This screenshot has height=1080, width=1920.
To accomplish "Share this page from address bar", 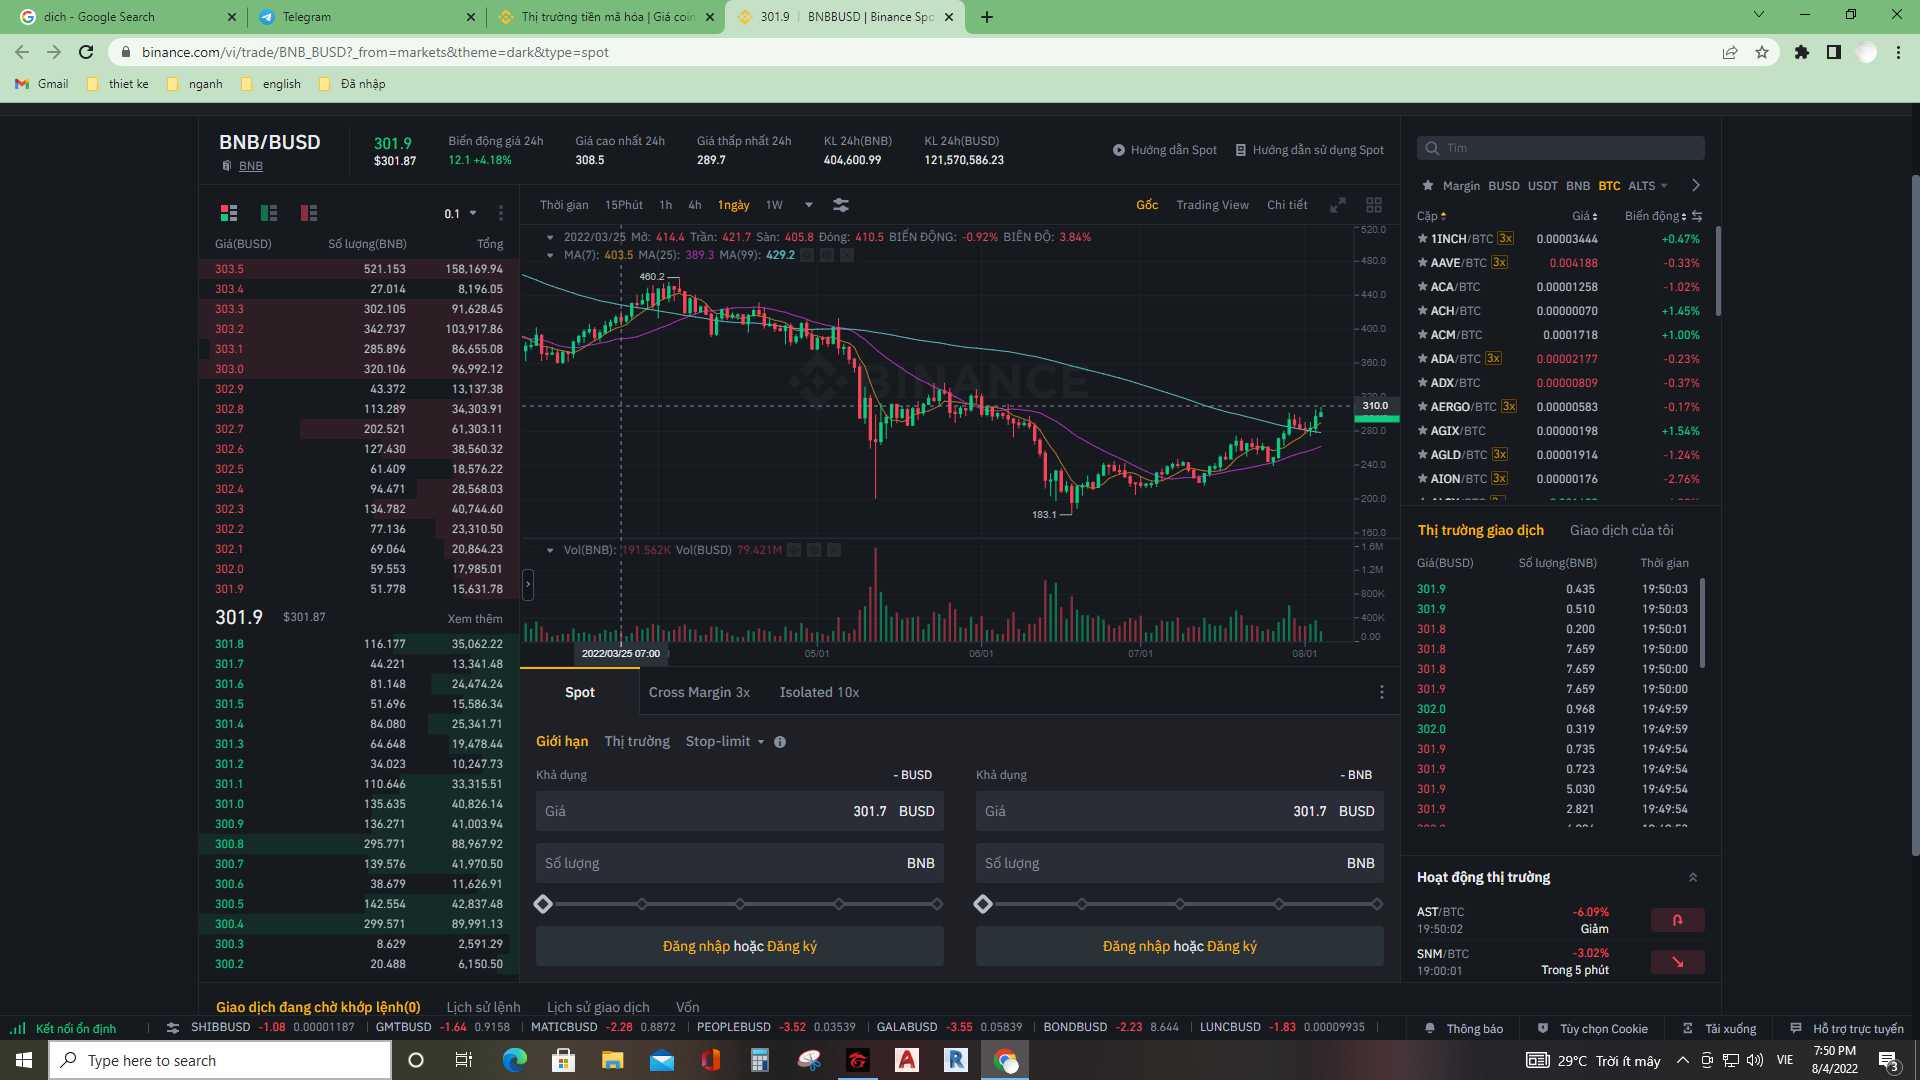I will 1730,52.
